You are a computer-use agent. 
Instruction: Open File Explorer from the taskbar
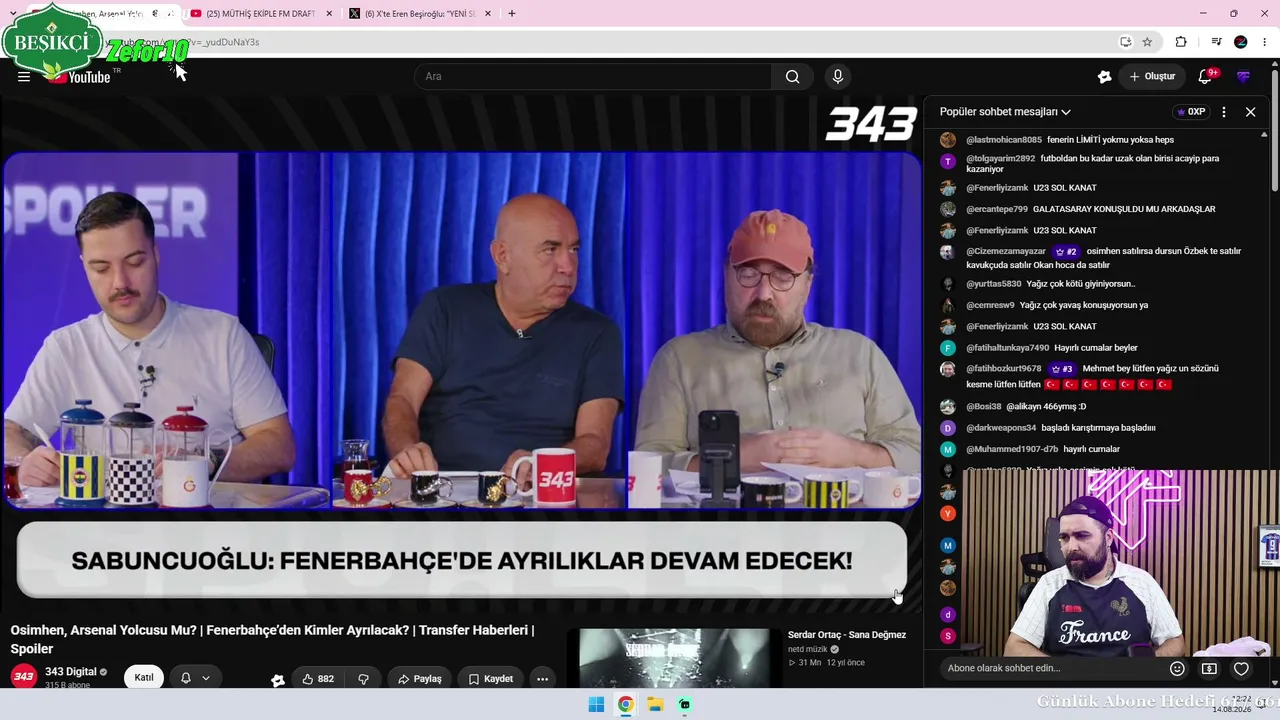pos(655,705)
